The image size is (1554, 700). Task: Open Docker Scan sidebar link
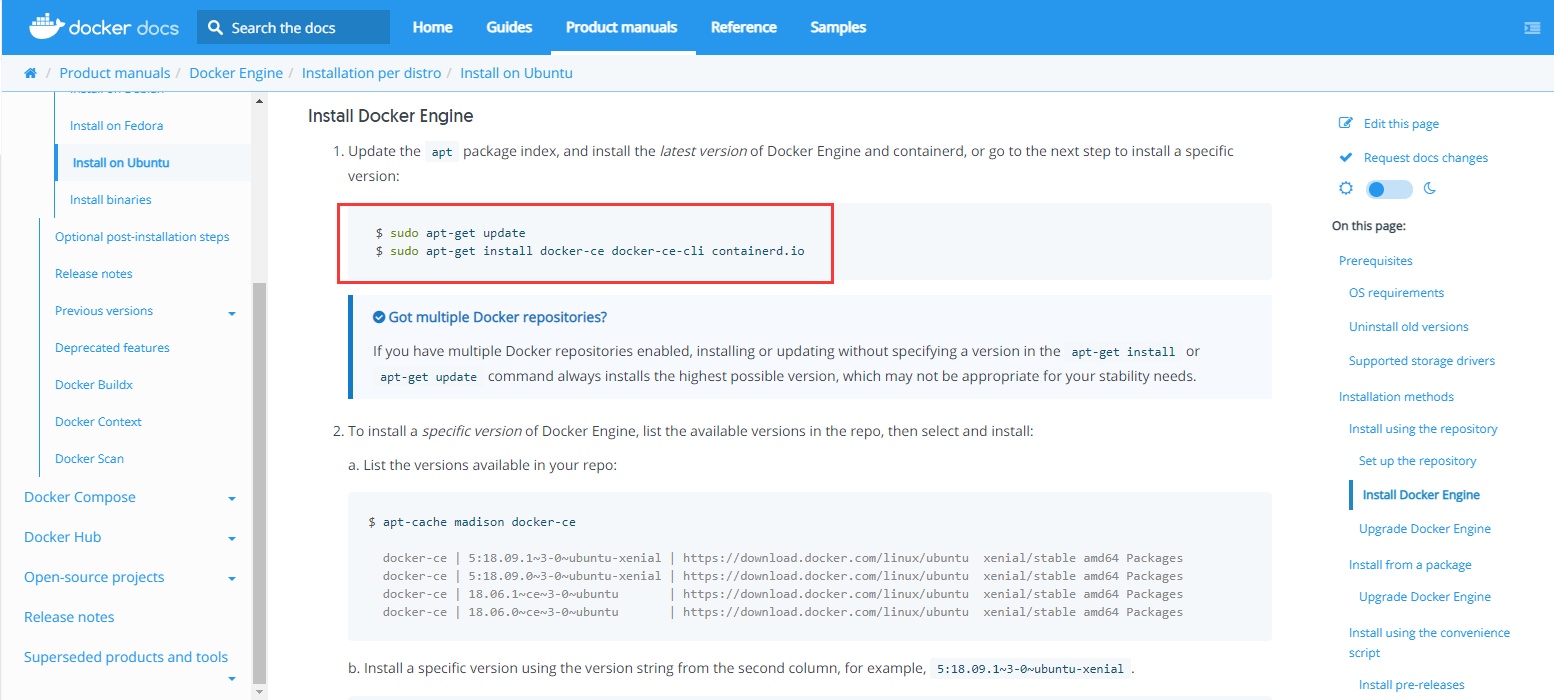click(x=89, y=459)
